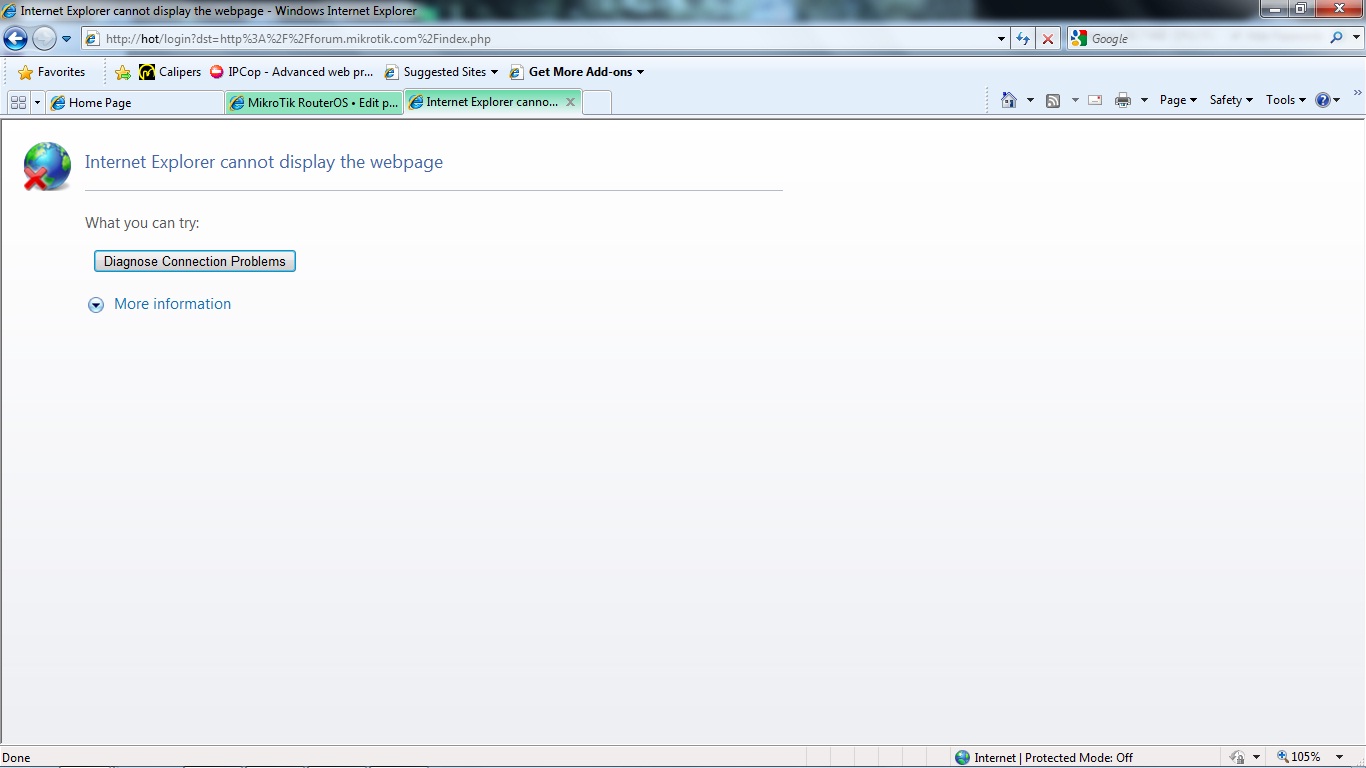1366x768 pixels.
Task: Open the Favorites button
Action: point(52,72)
